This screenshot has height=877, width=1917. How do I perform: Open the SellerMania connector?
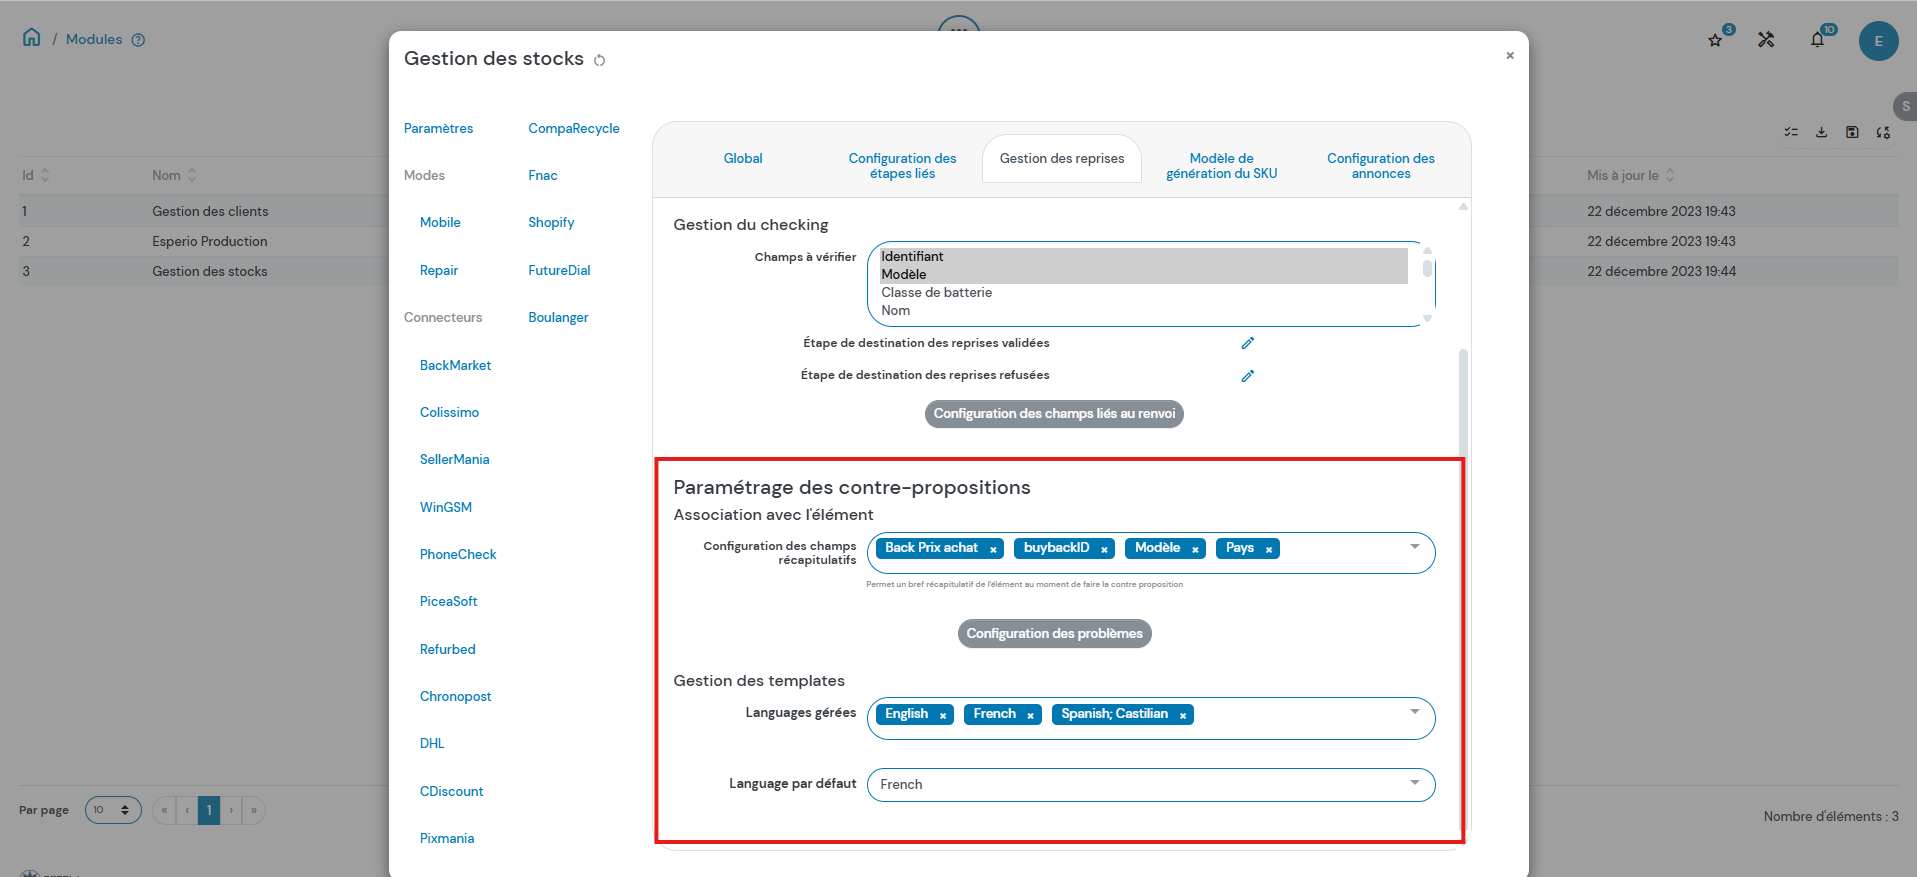tap(454, 459)
